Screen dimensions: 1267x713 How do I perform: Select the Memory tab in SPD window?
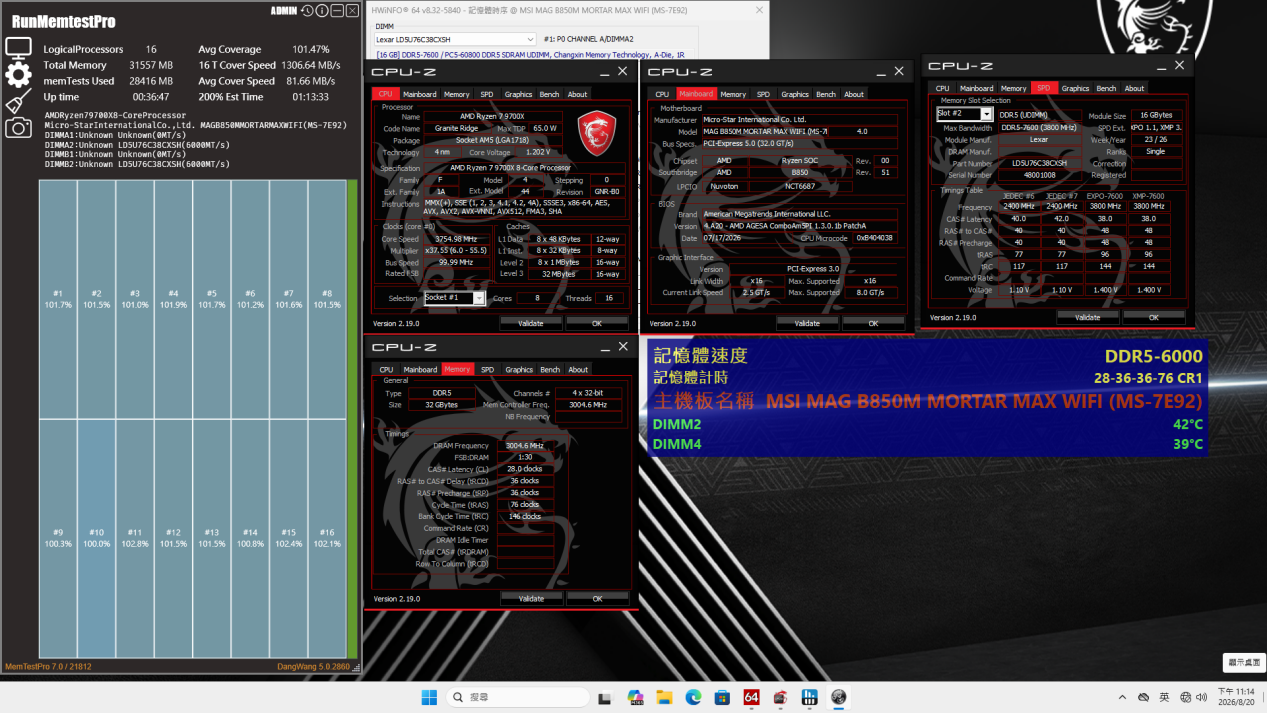[x=1013, y=88]
